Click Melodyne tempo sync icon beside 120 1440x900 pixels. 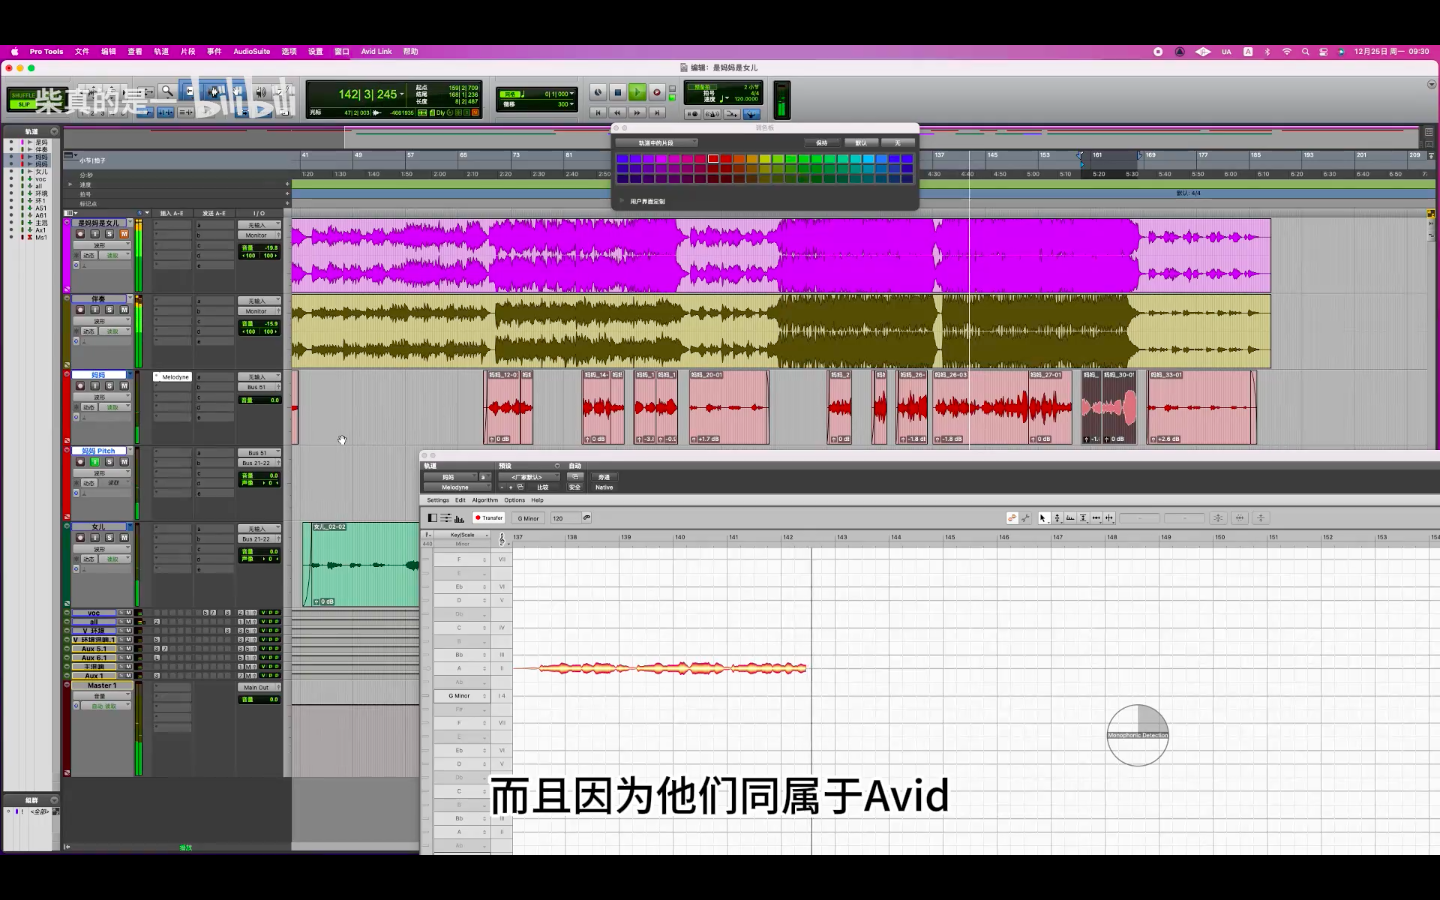[x=586, y=518]
